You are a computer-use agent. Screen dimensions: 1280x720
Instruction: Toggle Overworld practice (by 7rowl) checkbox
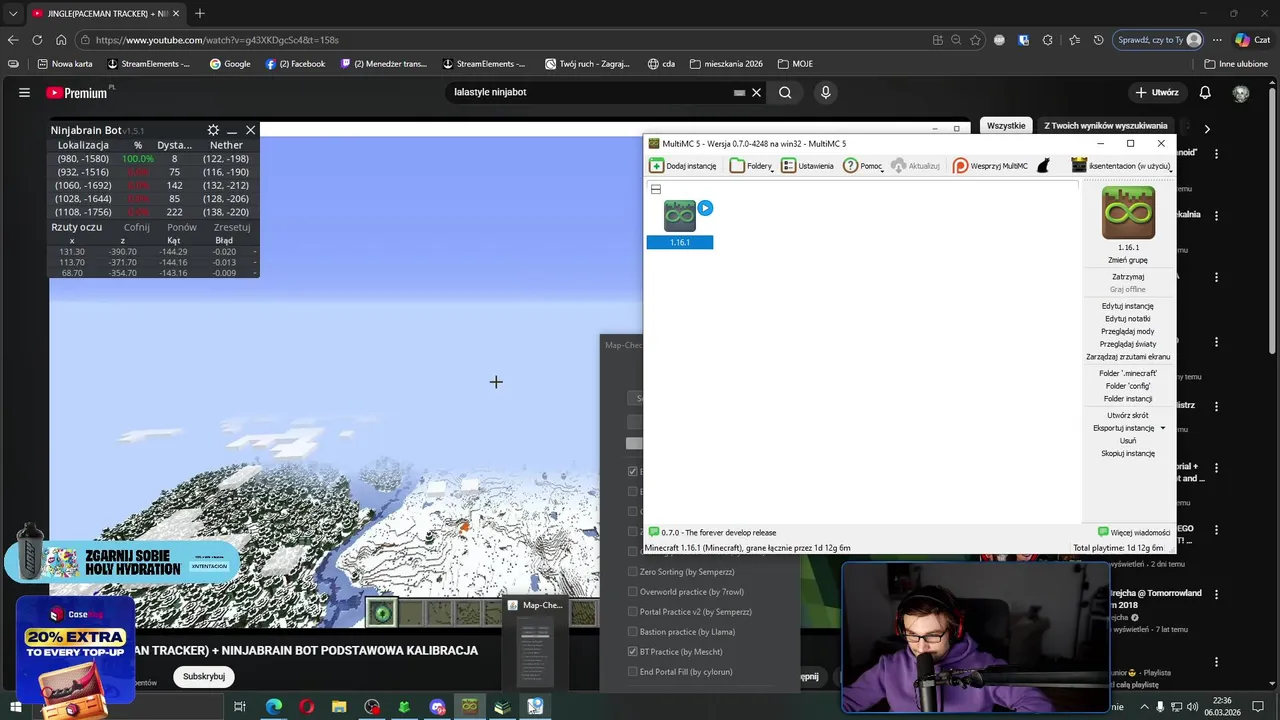pos(632,592)
